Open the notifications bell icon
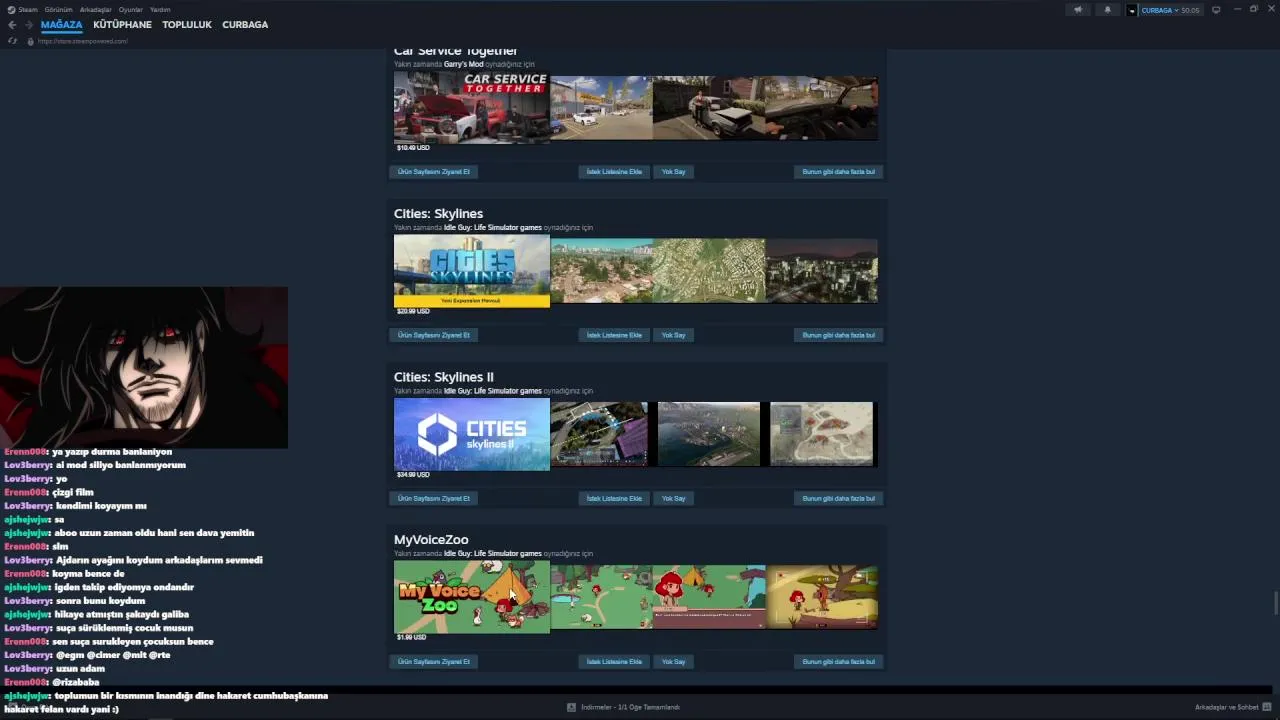 click(x=1107, y=10)
